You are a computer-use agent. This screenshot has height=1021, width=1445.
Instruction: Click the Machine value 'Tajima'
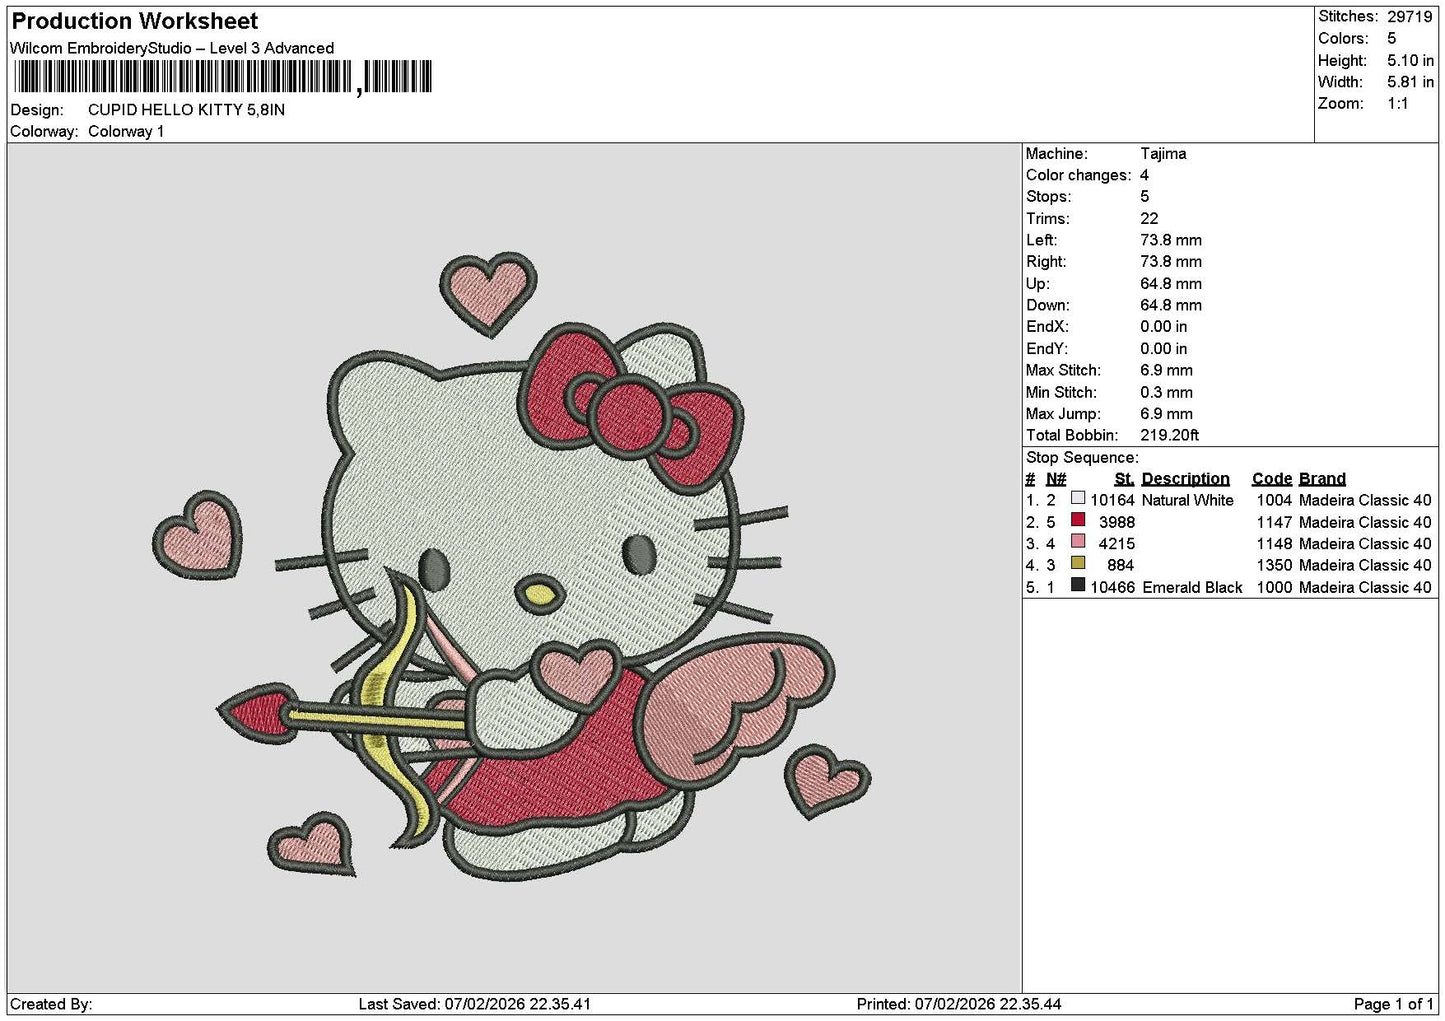(x=1163, y=154)
